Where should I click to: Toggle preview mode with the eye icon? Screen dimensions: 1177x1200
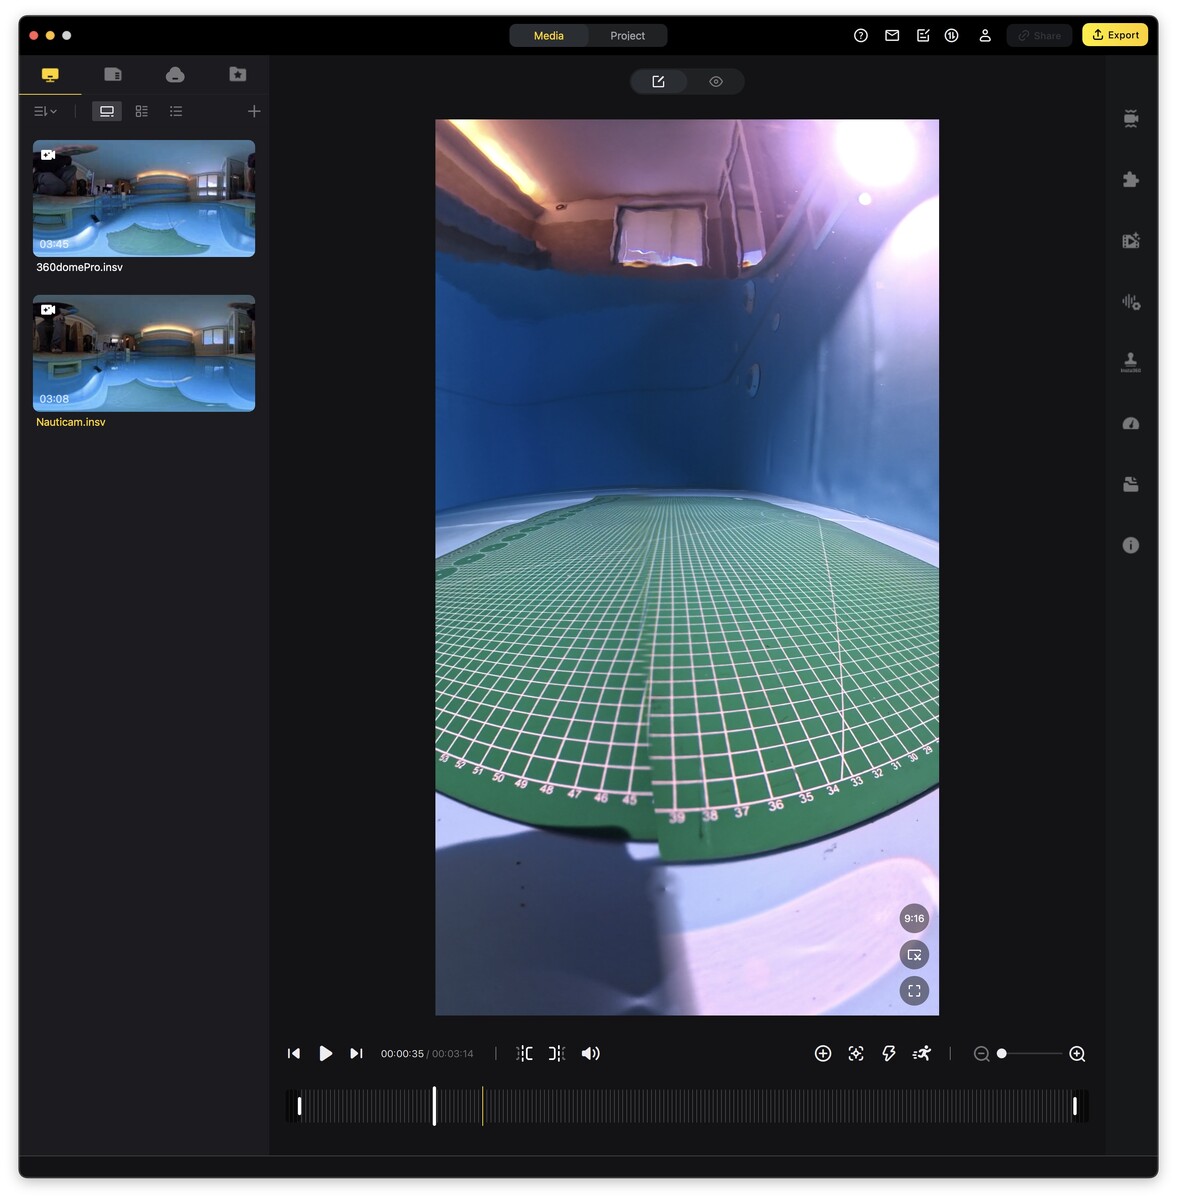pos(715,81)
